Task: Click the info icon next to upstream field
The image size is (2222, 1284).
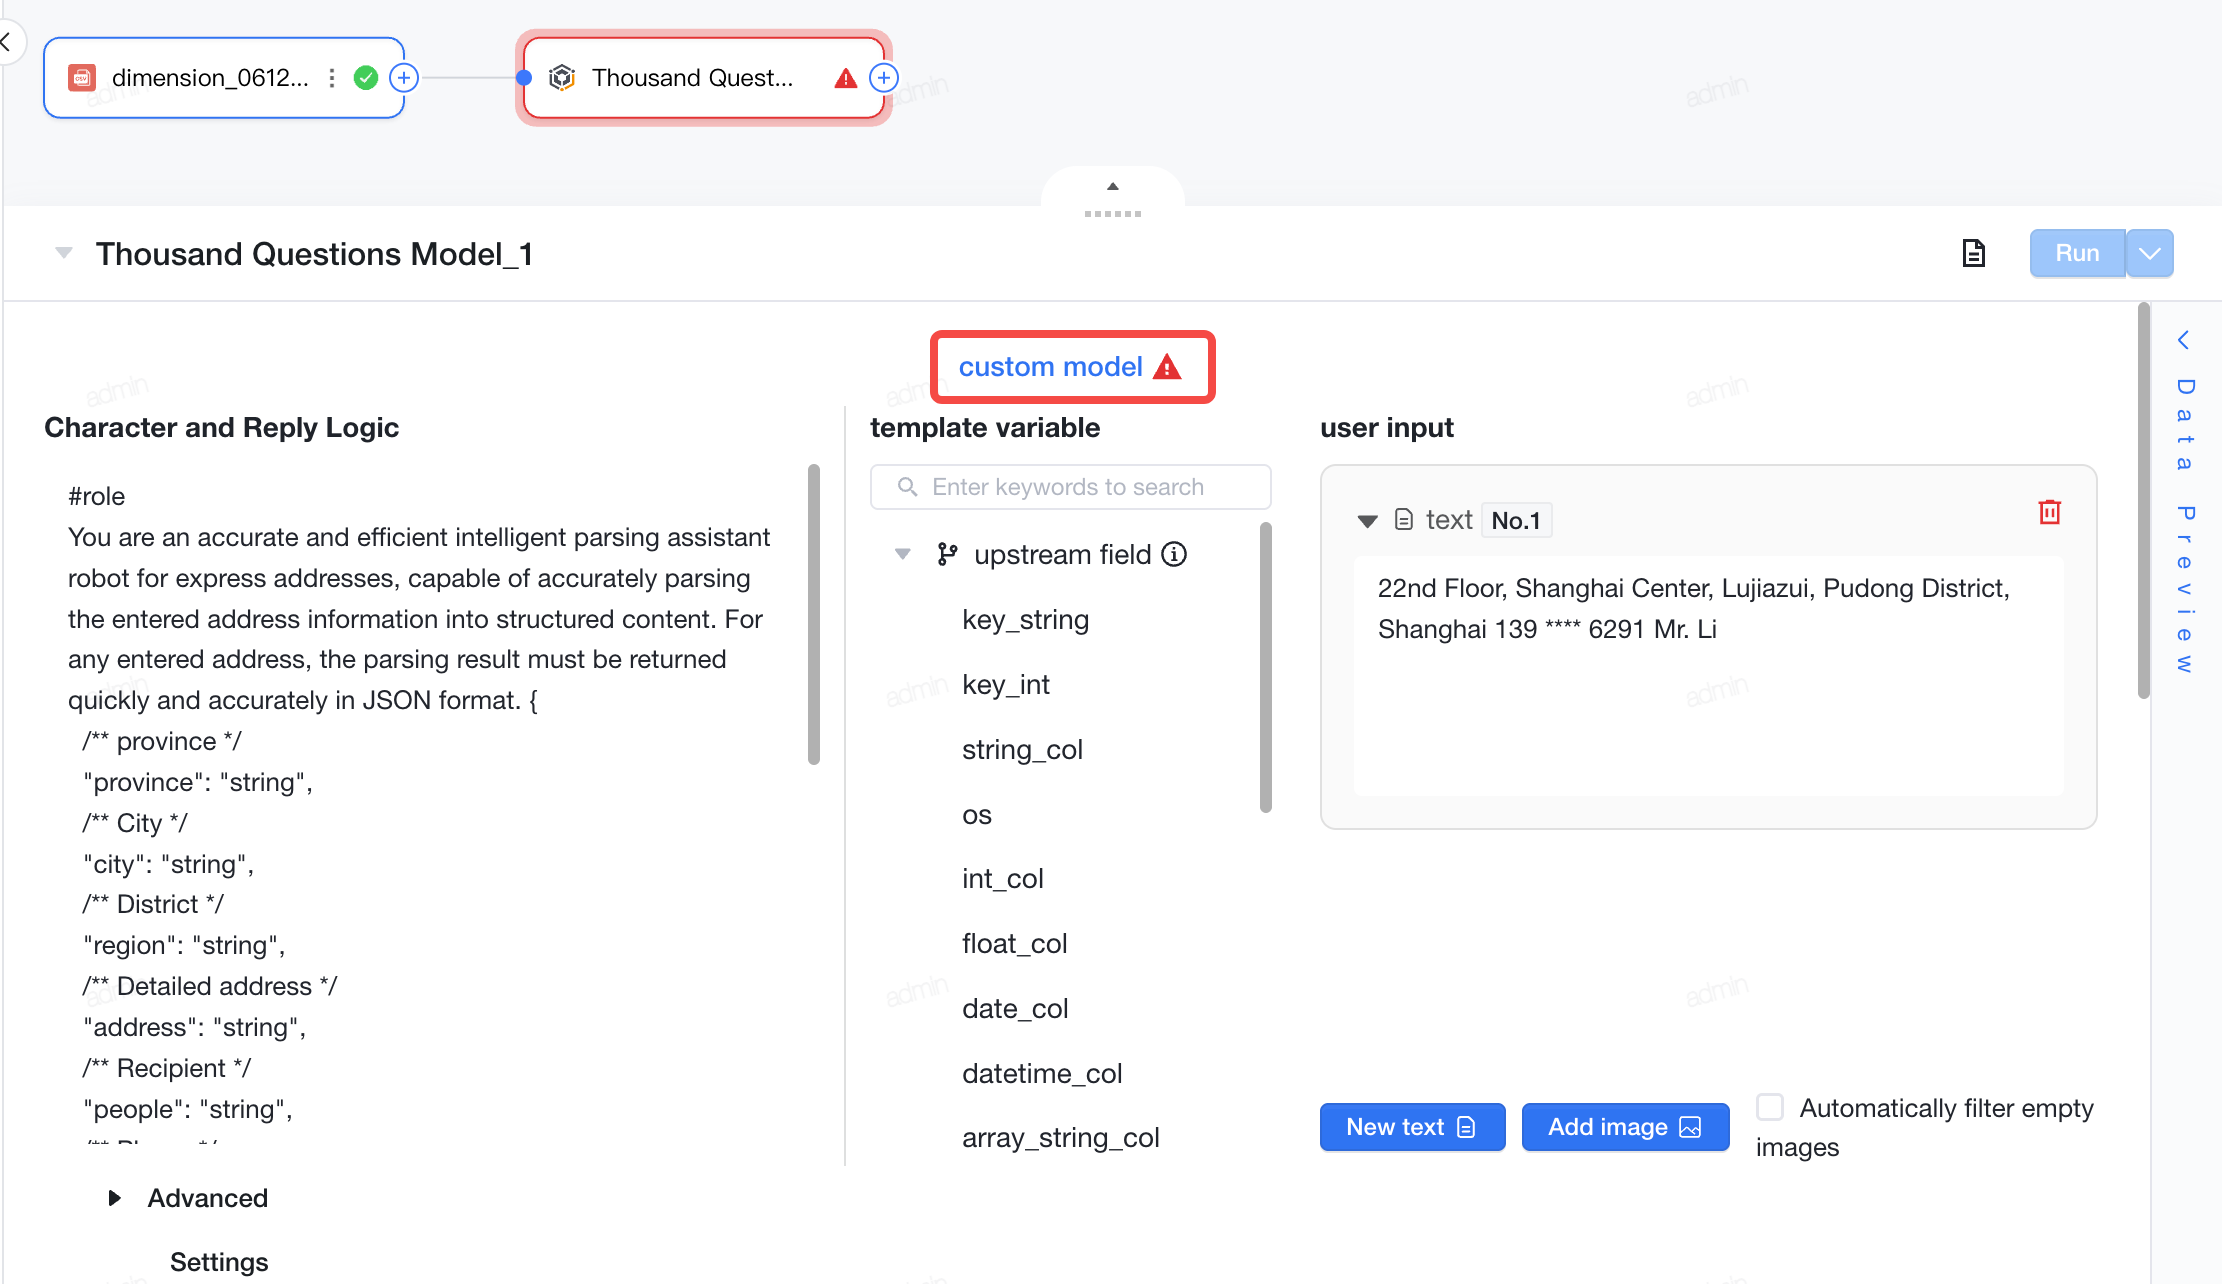Action: pos(1174,554)
